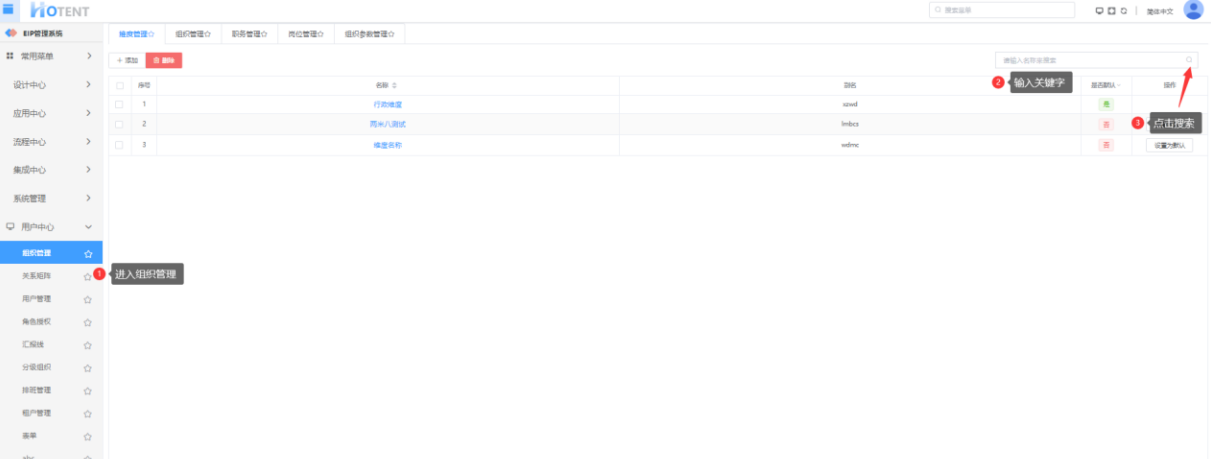Screen dimensions: 1211x459
Task: Click the star on 组织参数管理 tab
Action: click(390, 33)
